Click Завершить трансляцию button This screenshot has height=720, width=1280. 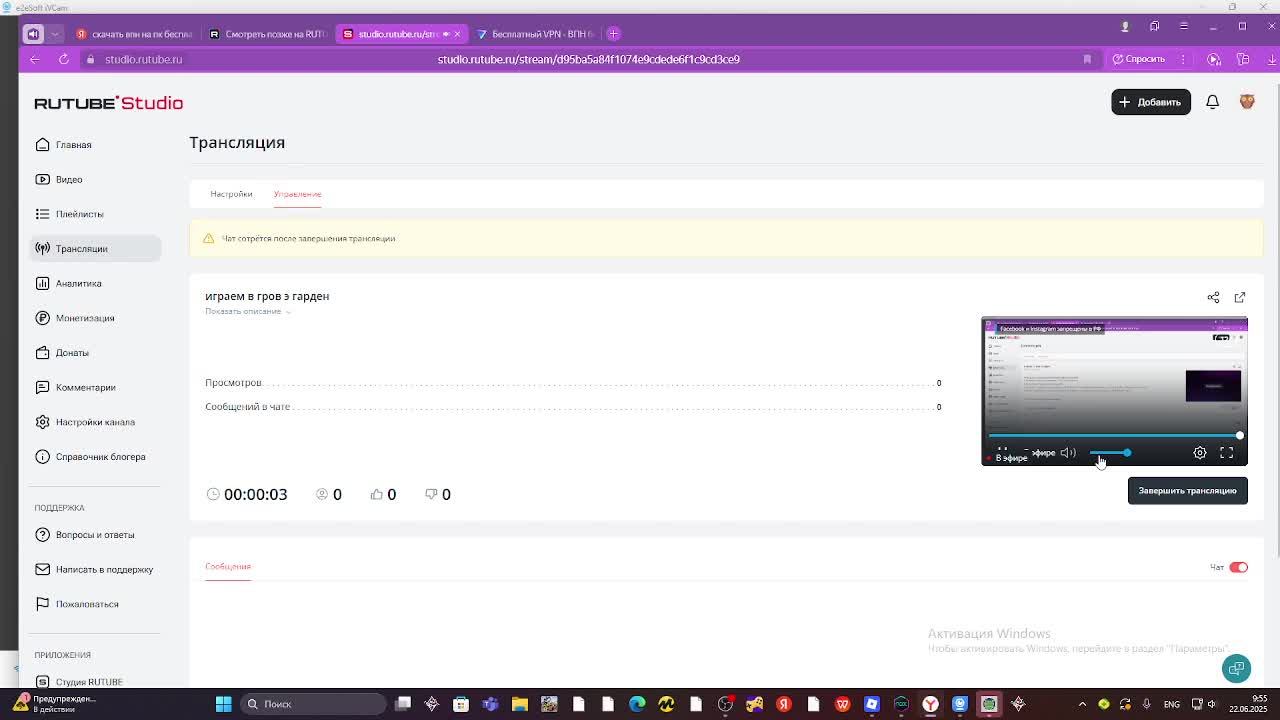coord(1188,491)
